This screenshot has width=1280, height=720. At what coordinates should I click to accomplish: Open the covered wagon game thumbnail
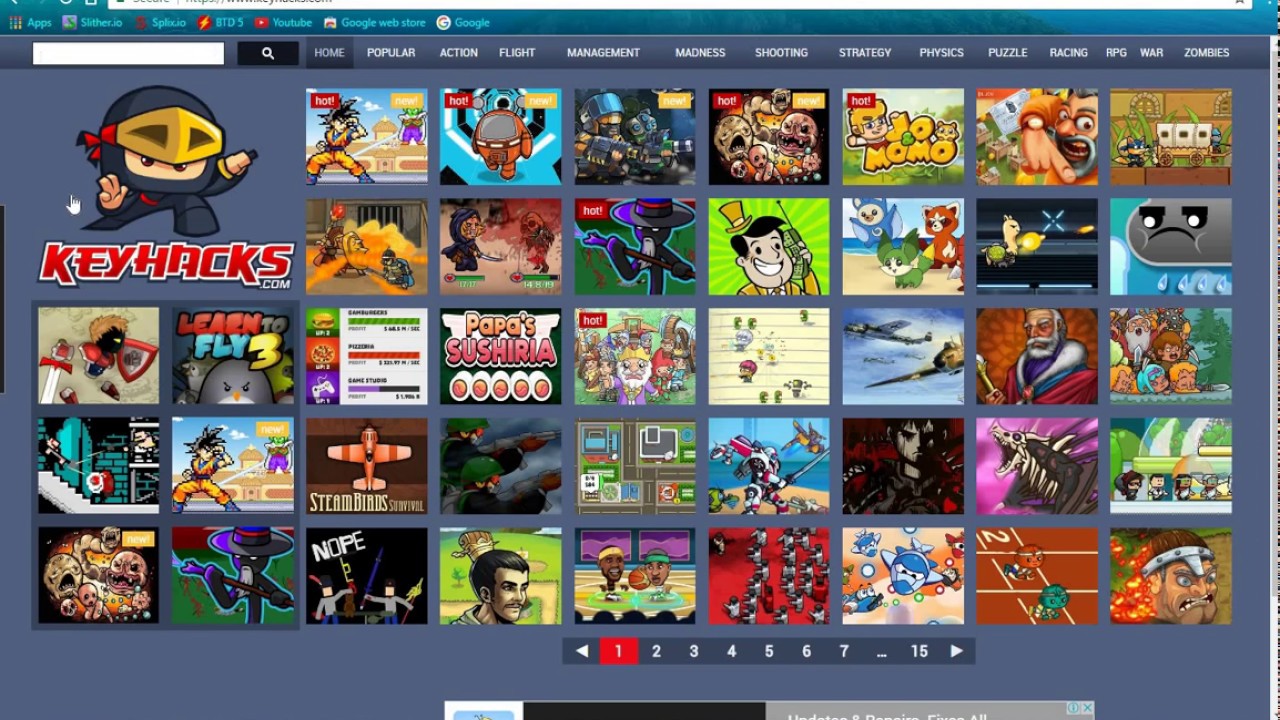[x=1170, y=136]
